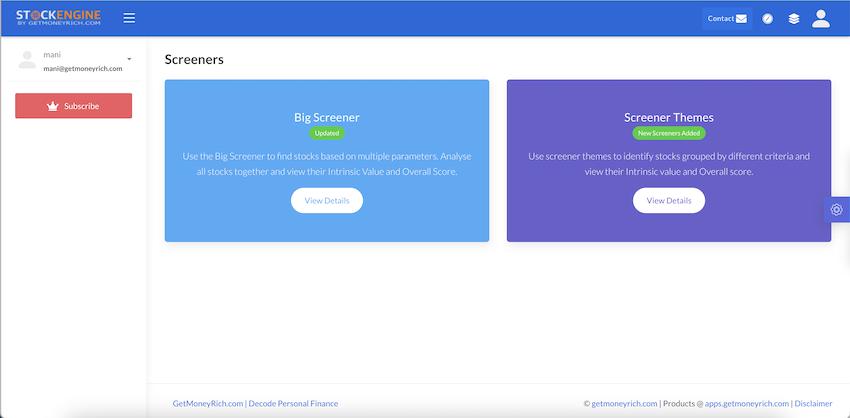
Task: Click the green Updated badge
Action: (x=327, y=133)
